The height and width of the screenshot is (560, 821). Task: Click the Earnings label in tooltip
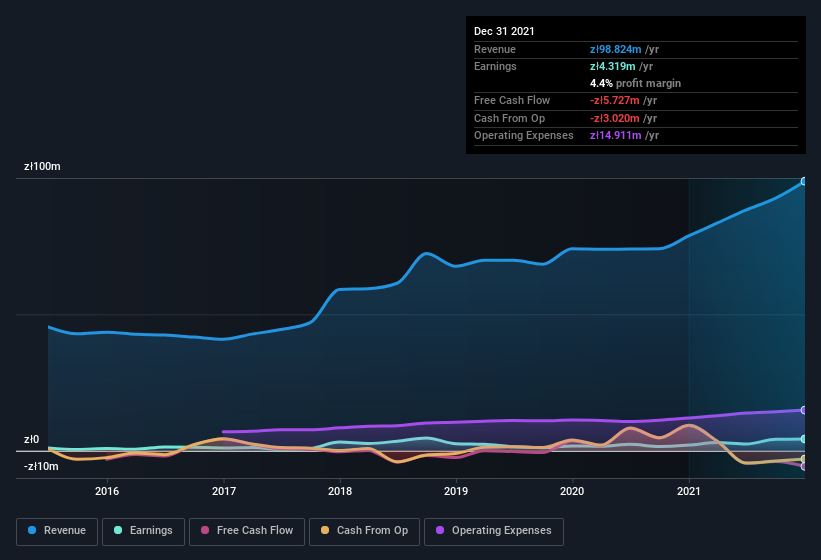point(495,66)
